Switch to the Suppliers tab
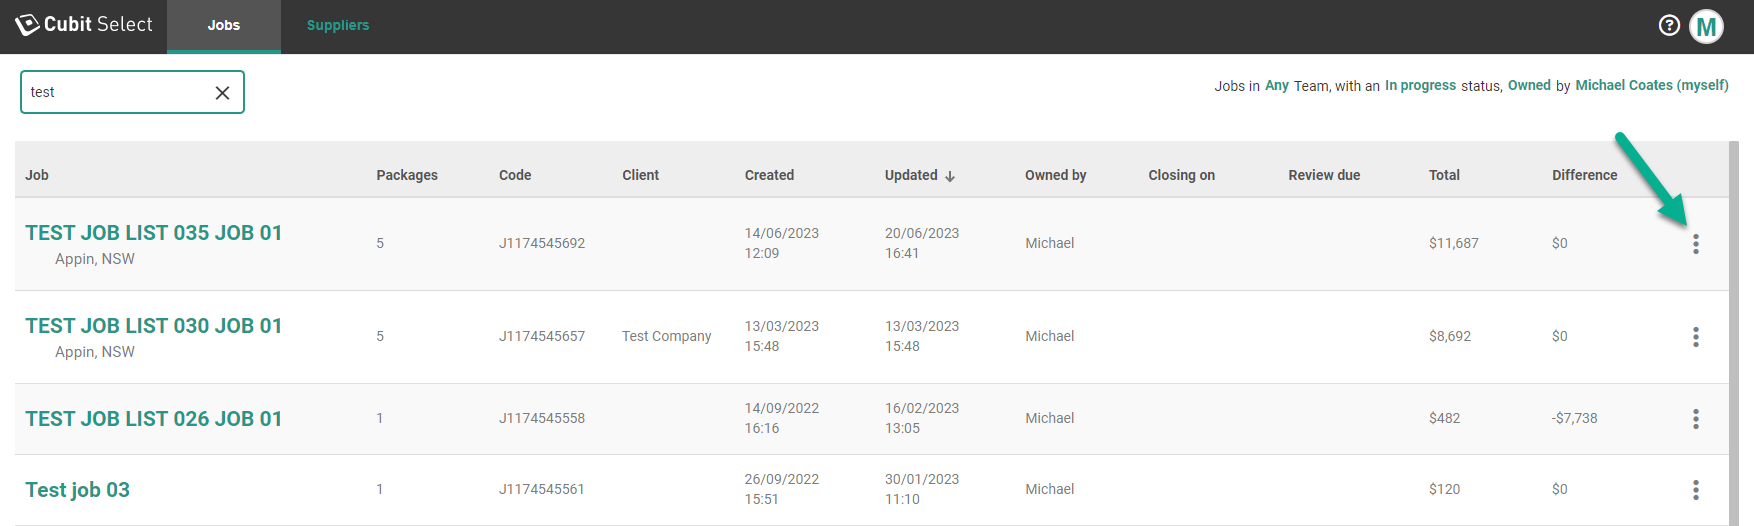The height and width of the screenshot is (526, 1754). (x=337, y=26)
